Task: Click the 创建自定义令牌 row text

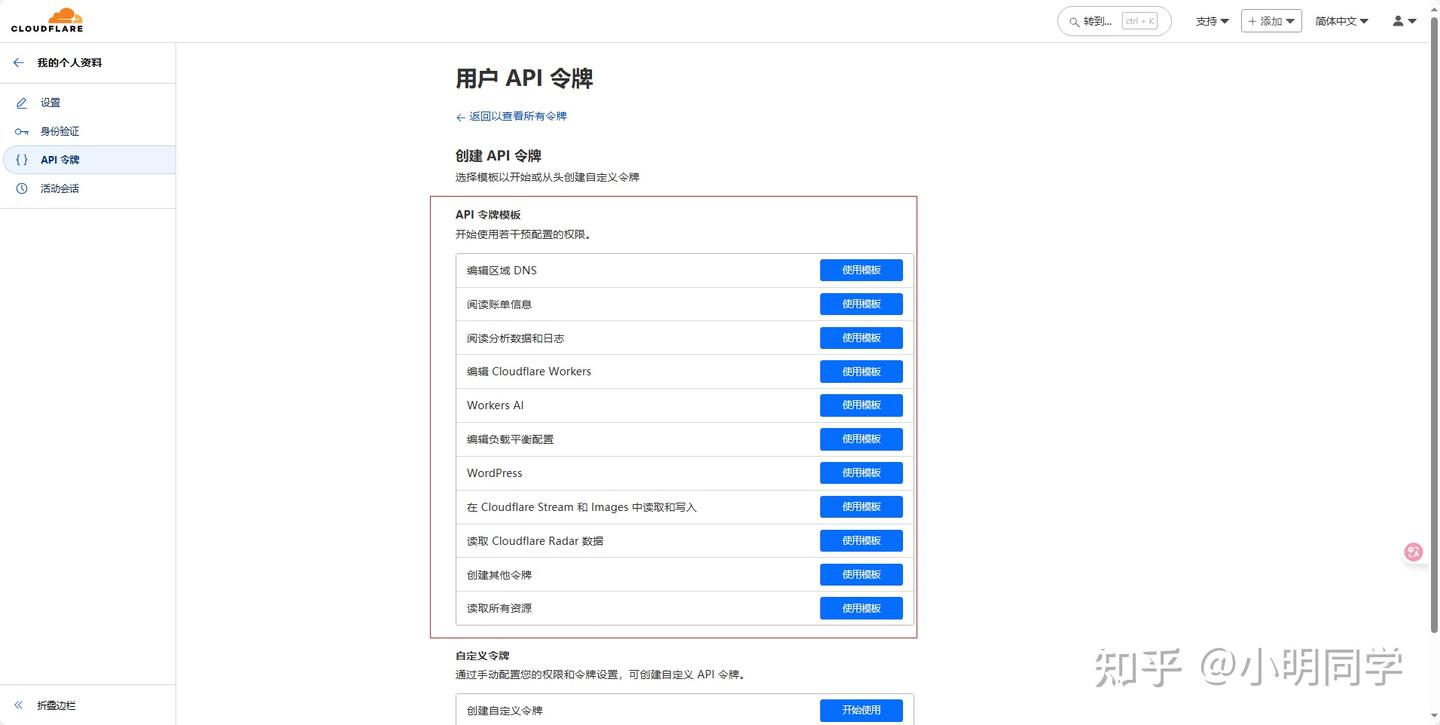Action: tap(505, 711)
